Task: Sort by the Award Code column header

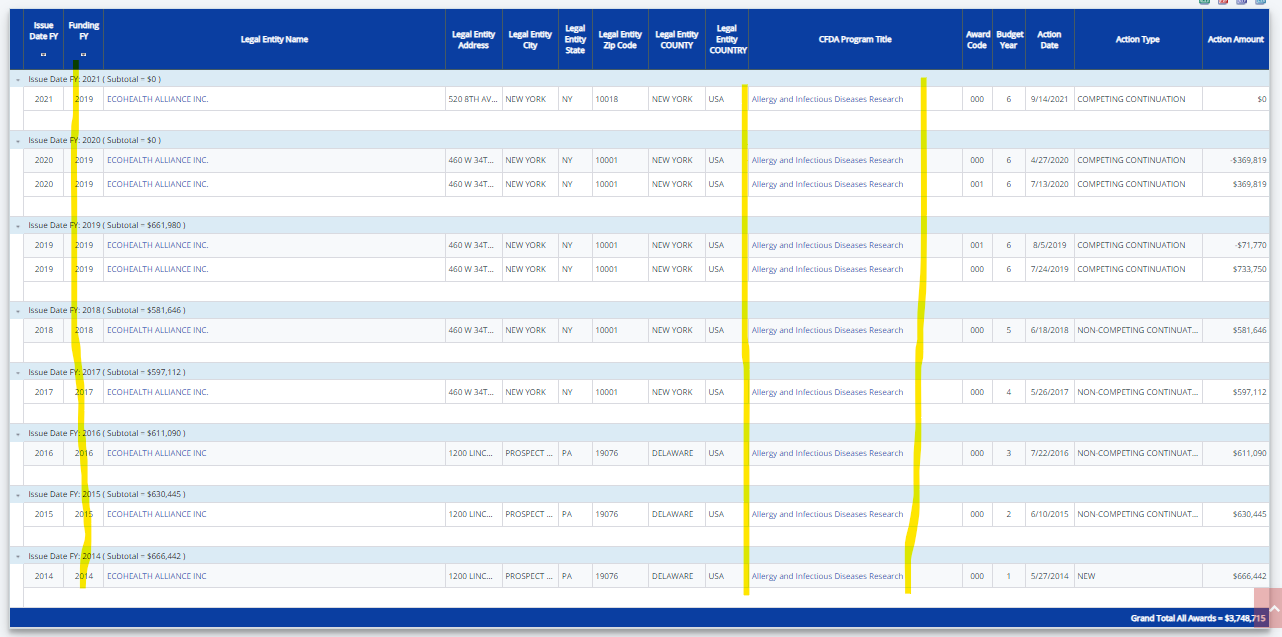Action: [977, 40]
